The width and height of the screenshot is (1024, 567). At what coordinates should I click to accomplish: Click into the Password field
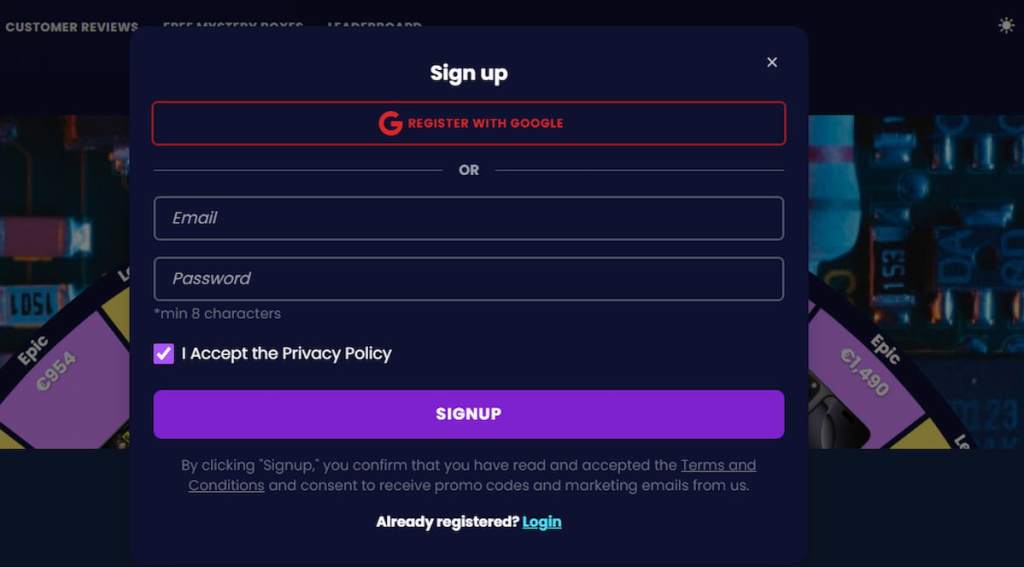468,279
